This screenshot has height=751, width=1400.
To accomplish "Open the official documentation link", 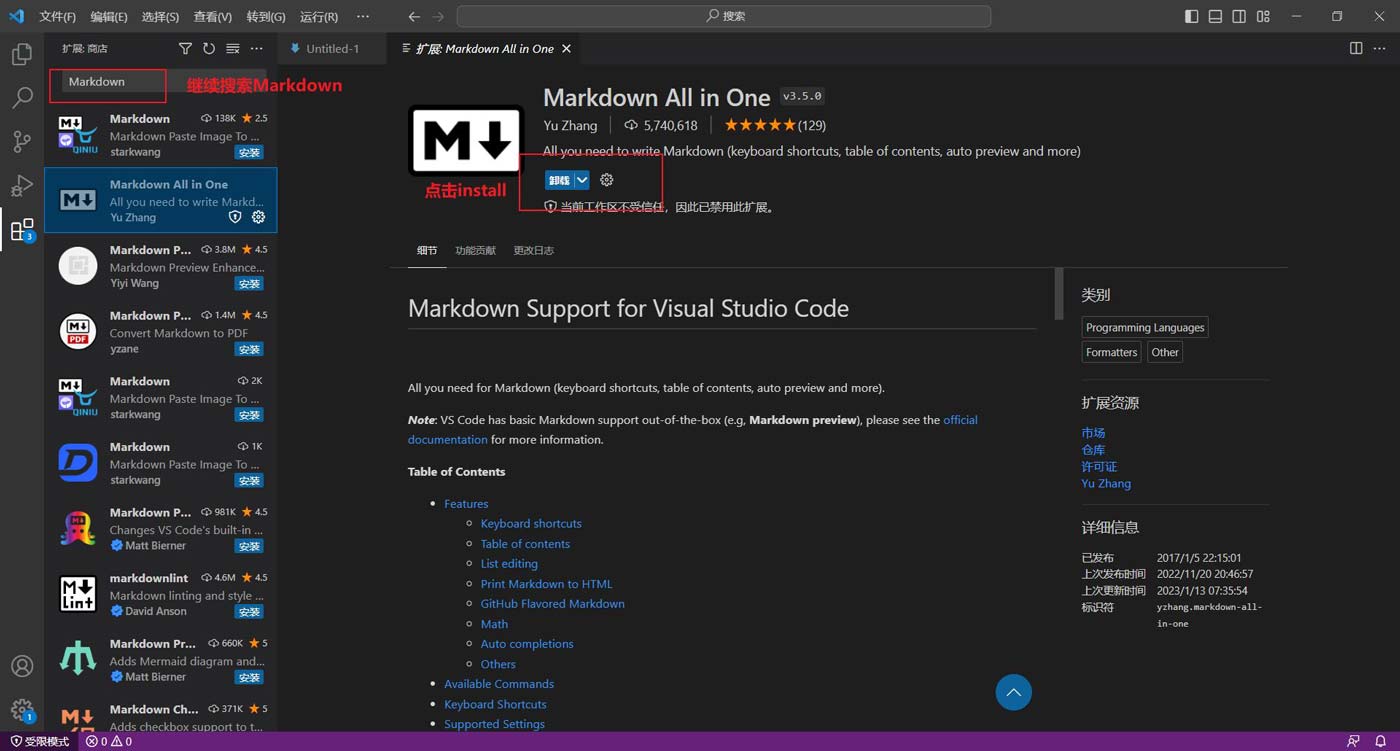I will (x=693, y=430).
